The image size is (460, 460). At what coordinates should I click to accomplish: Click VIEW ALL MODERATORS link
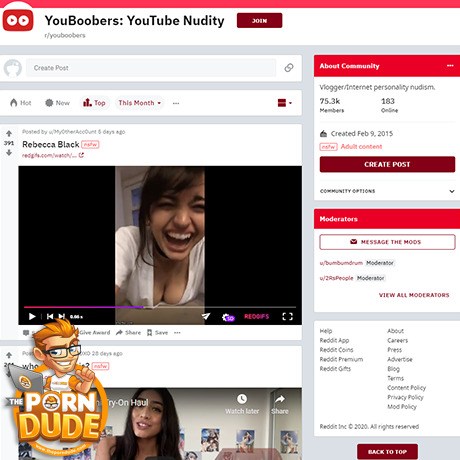414,295
